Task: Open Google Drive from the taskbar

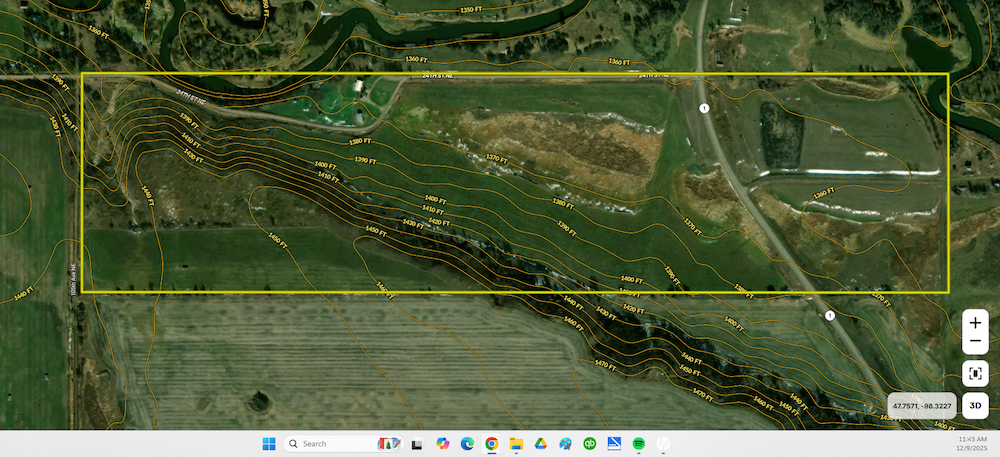Action: 540,444
